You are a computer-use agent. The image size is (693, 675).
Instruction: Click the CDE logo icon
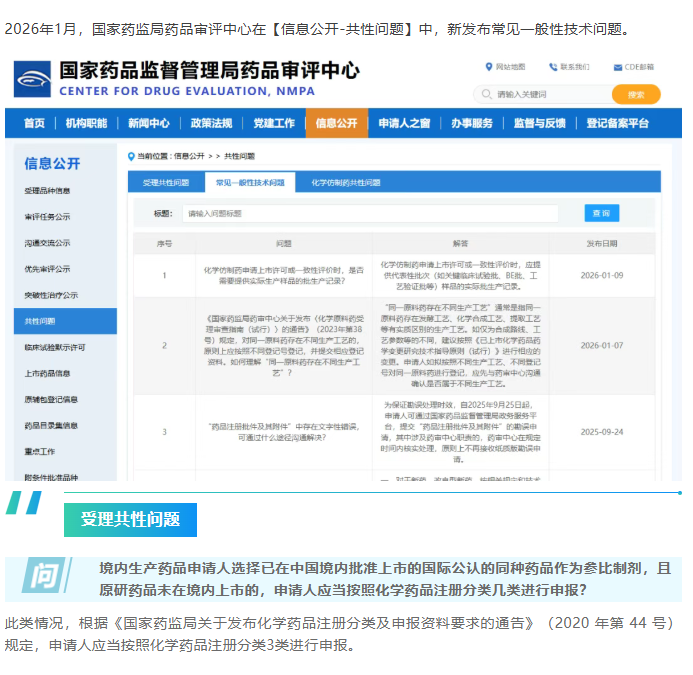[x=33, y=80]
